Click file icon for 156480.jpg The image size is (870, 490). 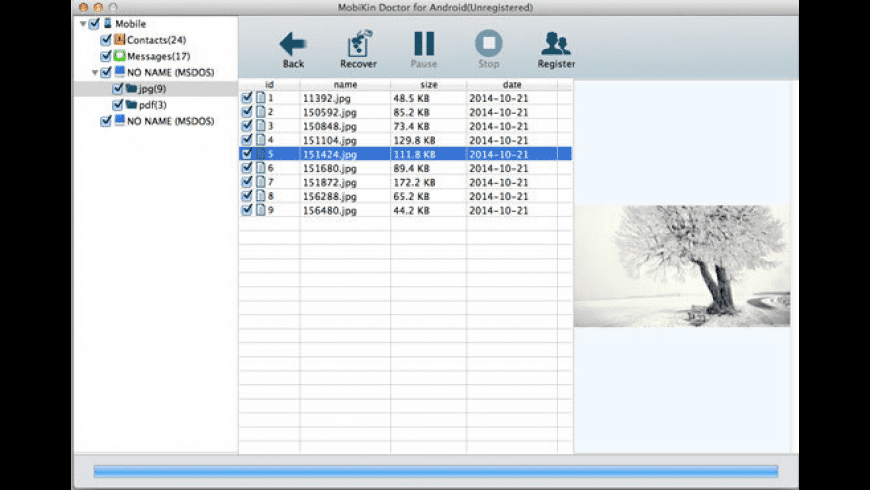point(260,210)
